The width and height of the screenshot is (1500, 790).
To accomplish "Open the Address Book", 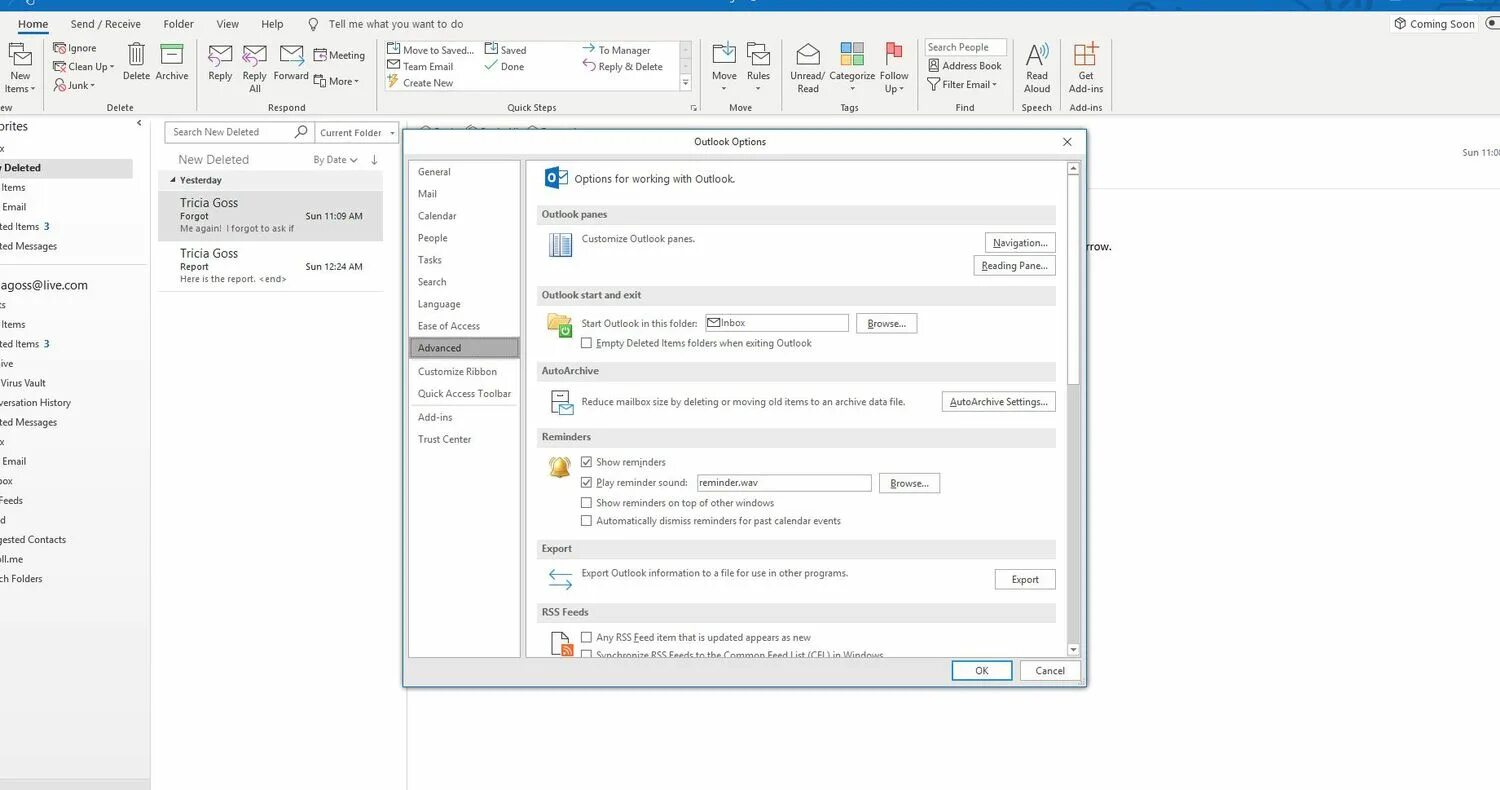I will 964,66.
